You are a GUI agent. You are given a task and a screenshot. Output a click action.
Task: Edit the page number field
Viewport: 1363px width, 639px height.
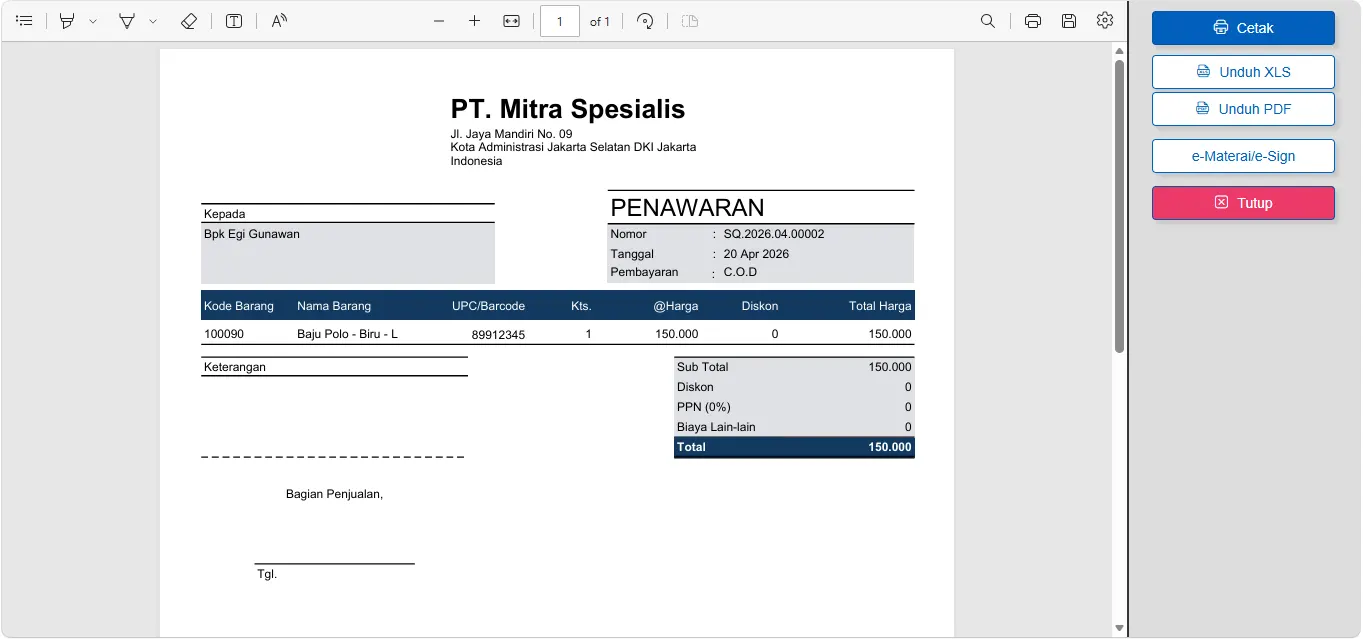point(560,21)
